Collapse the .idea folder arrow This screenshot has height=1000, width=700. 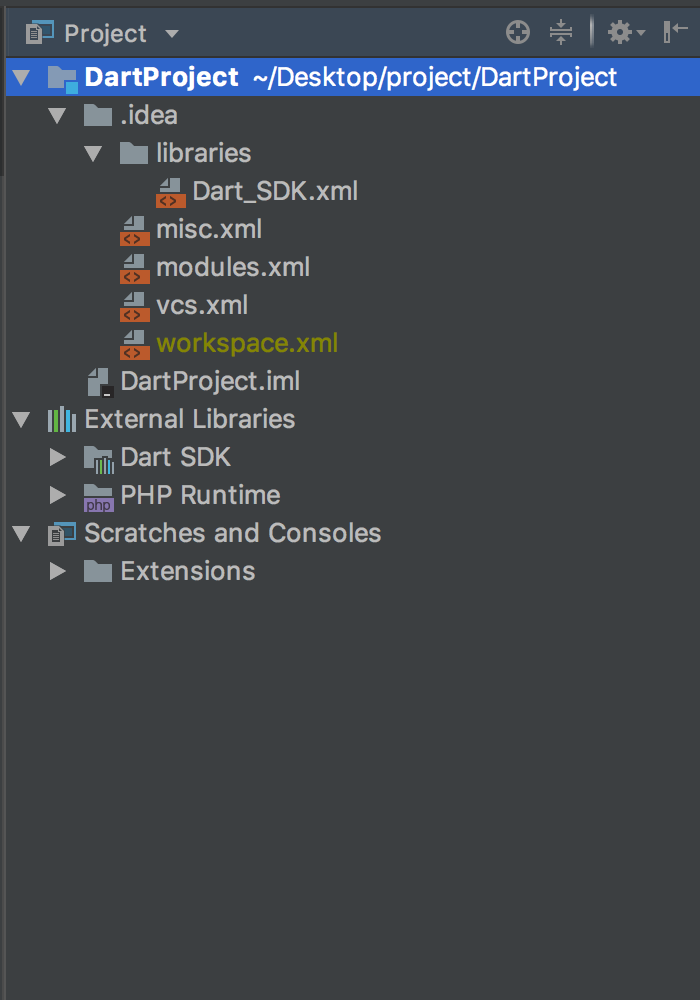coord(58,116)
